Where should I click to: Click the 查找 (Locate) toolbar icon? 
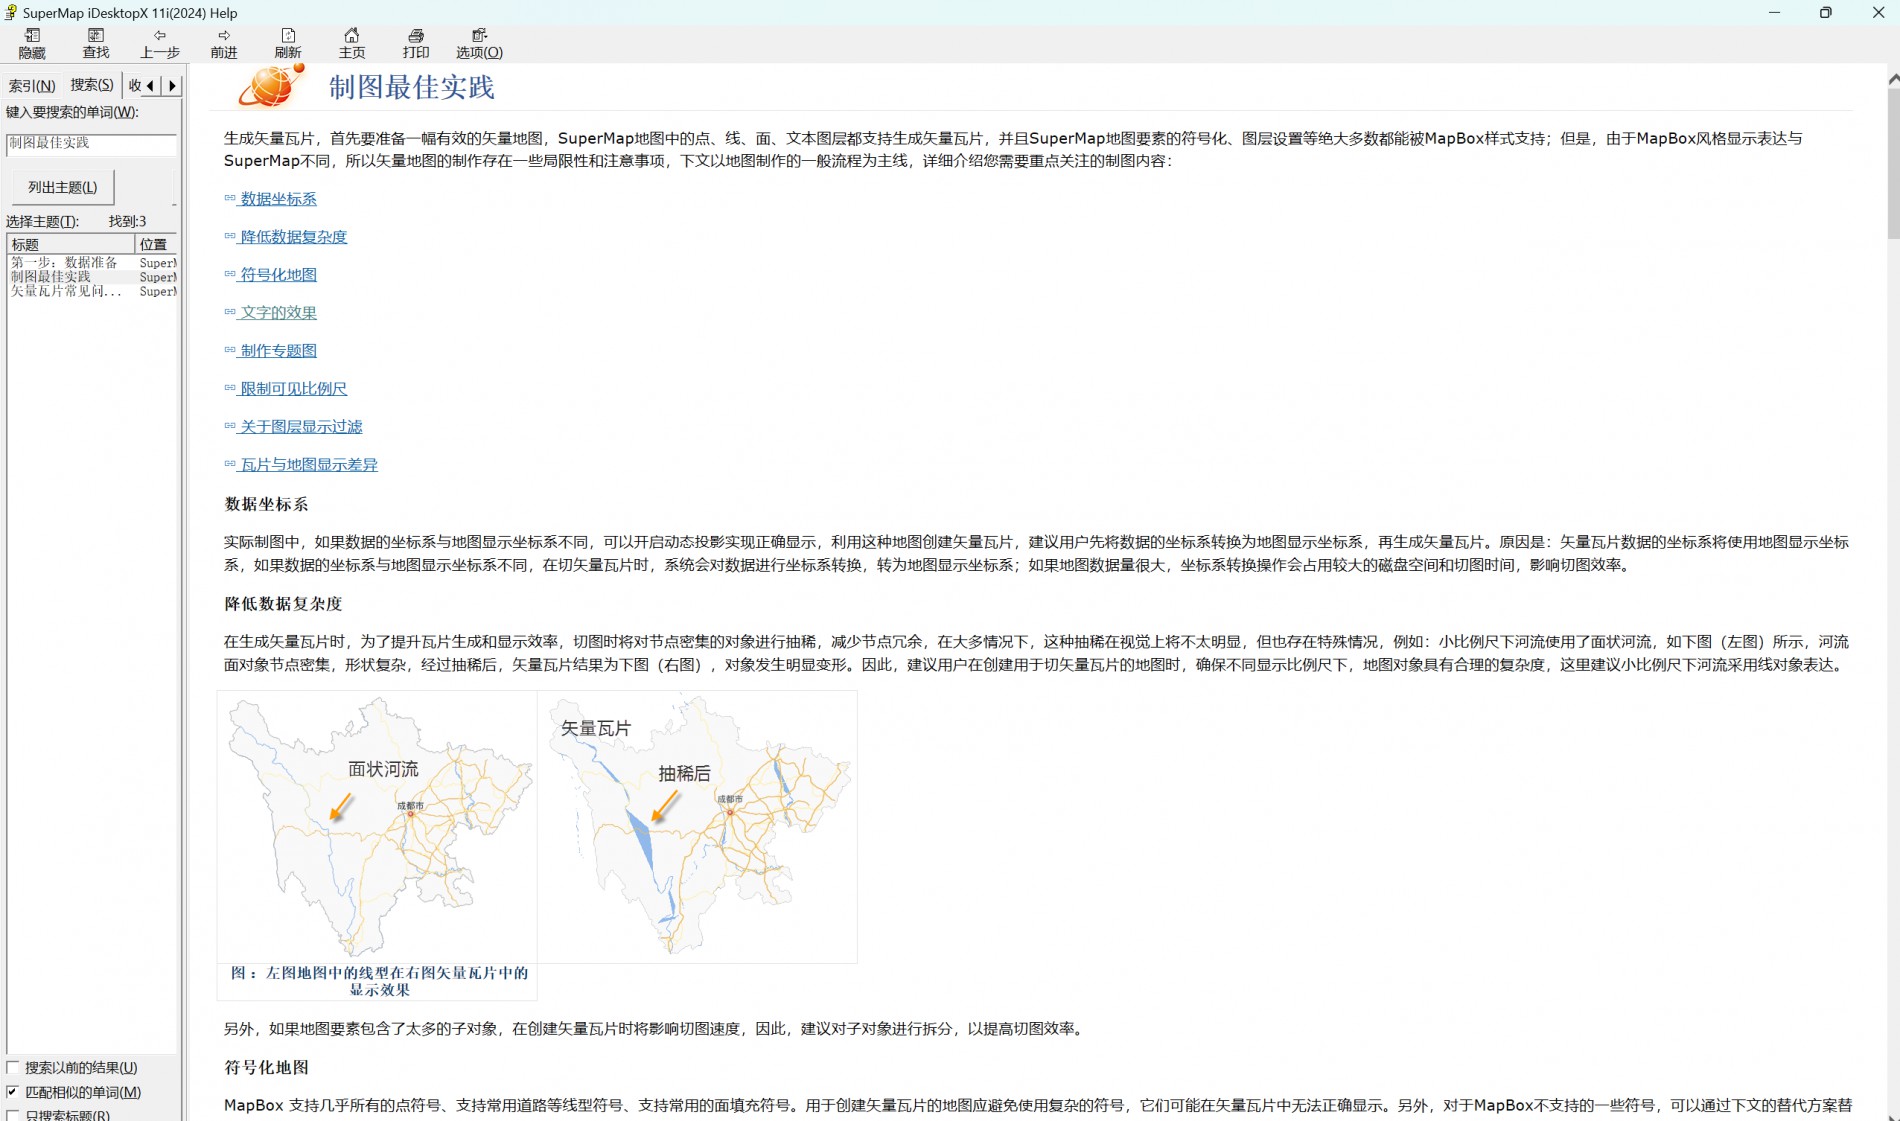click(x=96, y=43)
